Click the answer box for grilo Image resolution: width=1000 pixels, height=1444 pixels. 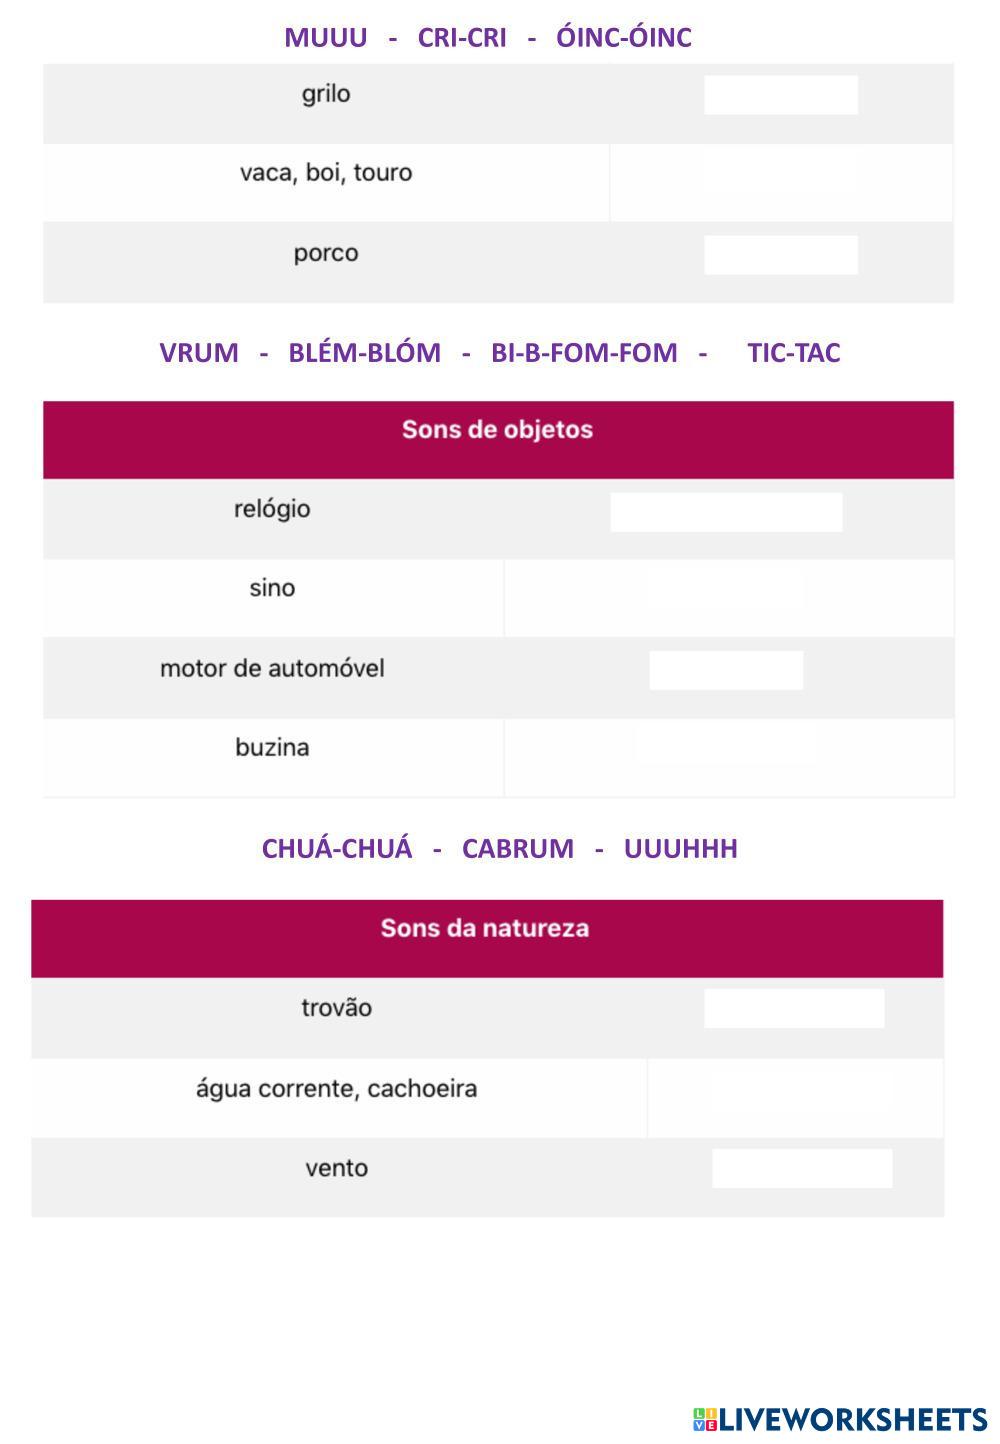coord(780,95)
